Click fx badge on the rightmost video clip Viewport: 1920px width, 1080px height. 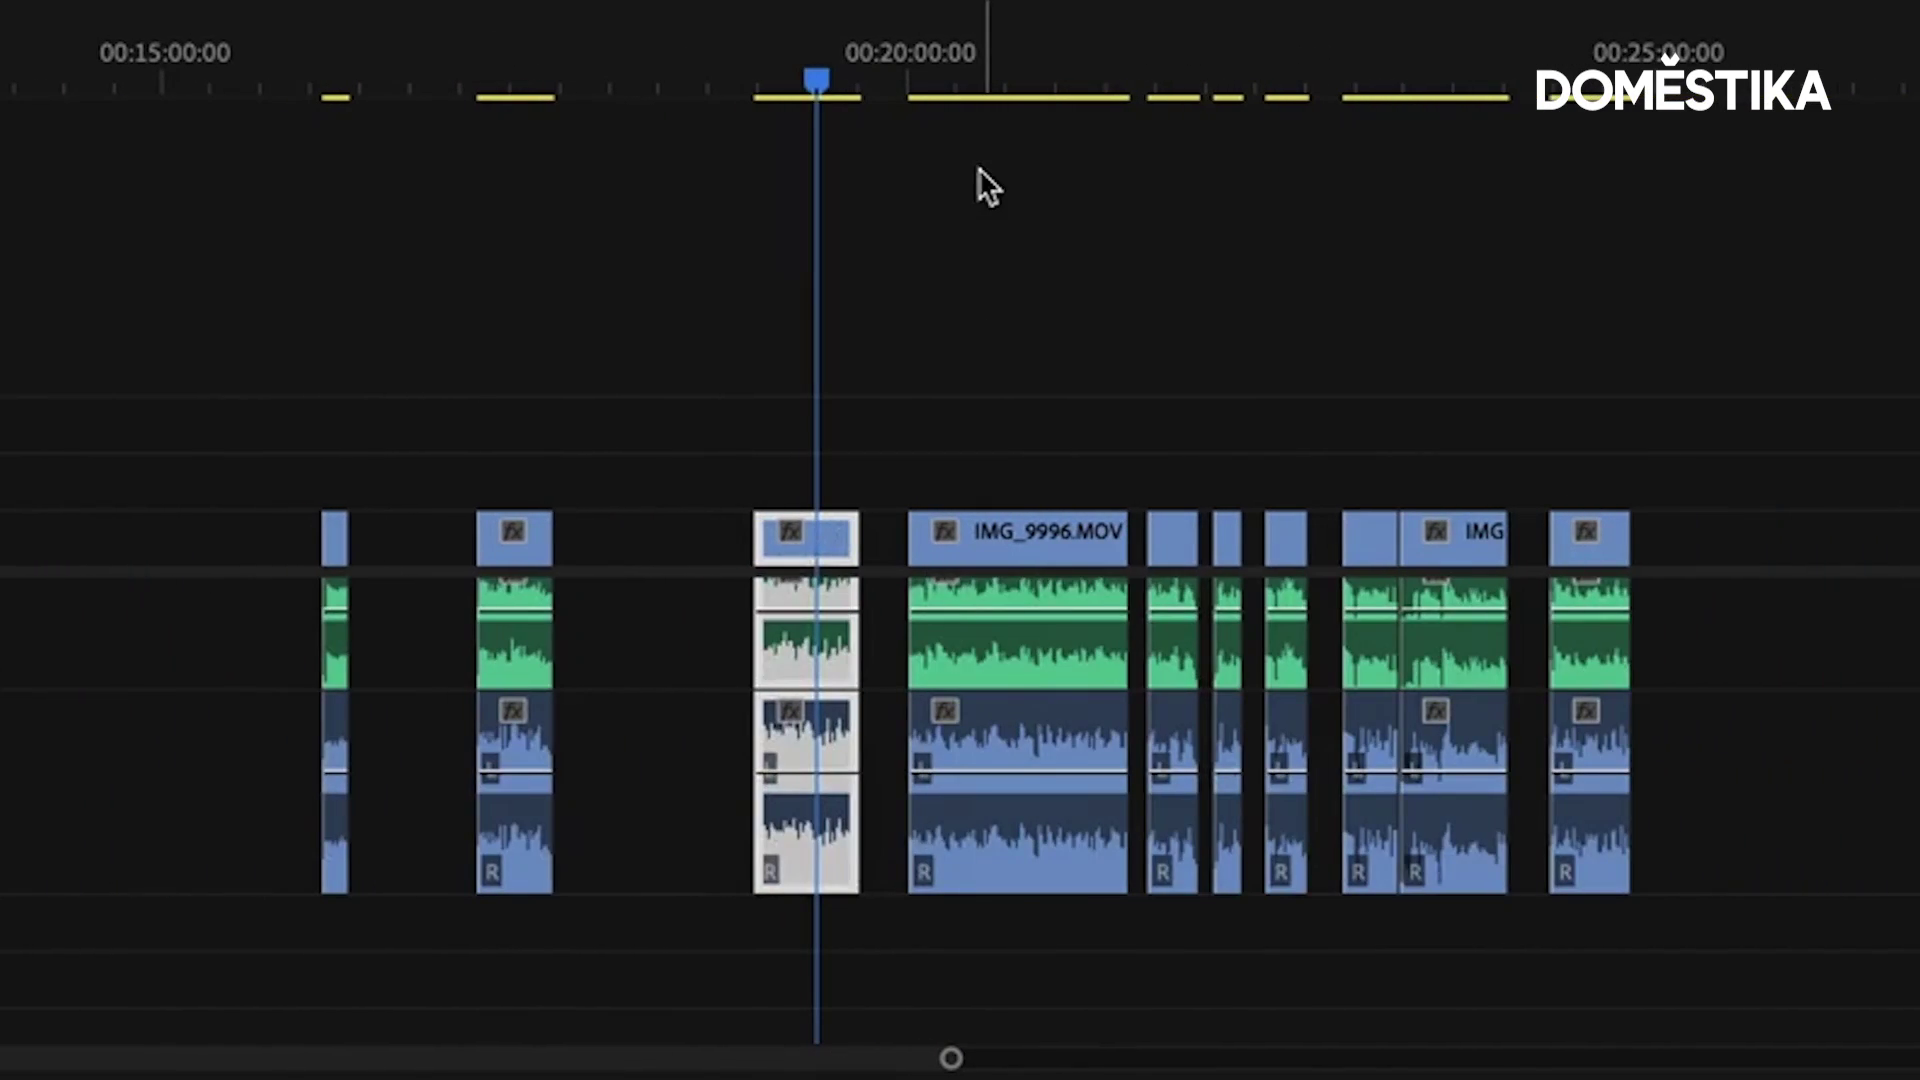click(x=1586, y=531)
